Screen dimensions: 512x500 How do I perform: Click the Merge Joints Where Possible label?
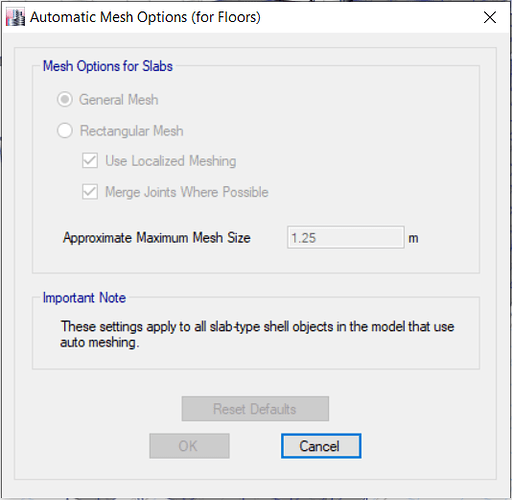[187, 192]
